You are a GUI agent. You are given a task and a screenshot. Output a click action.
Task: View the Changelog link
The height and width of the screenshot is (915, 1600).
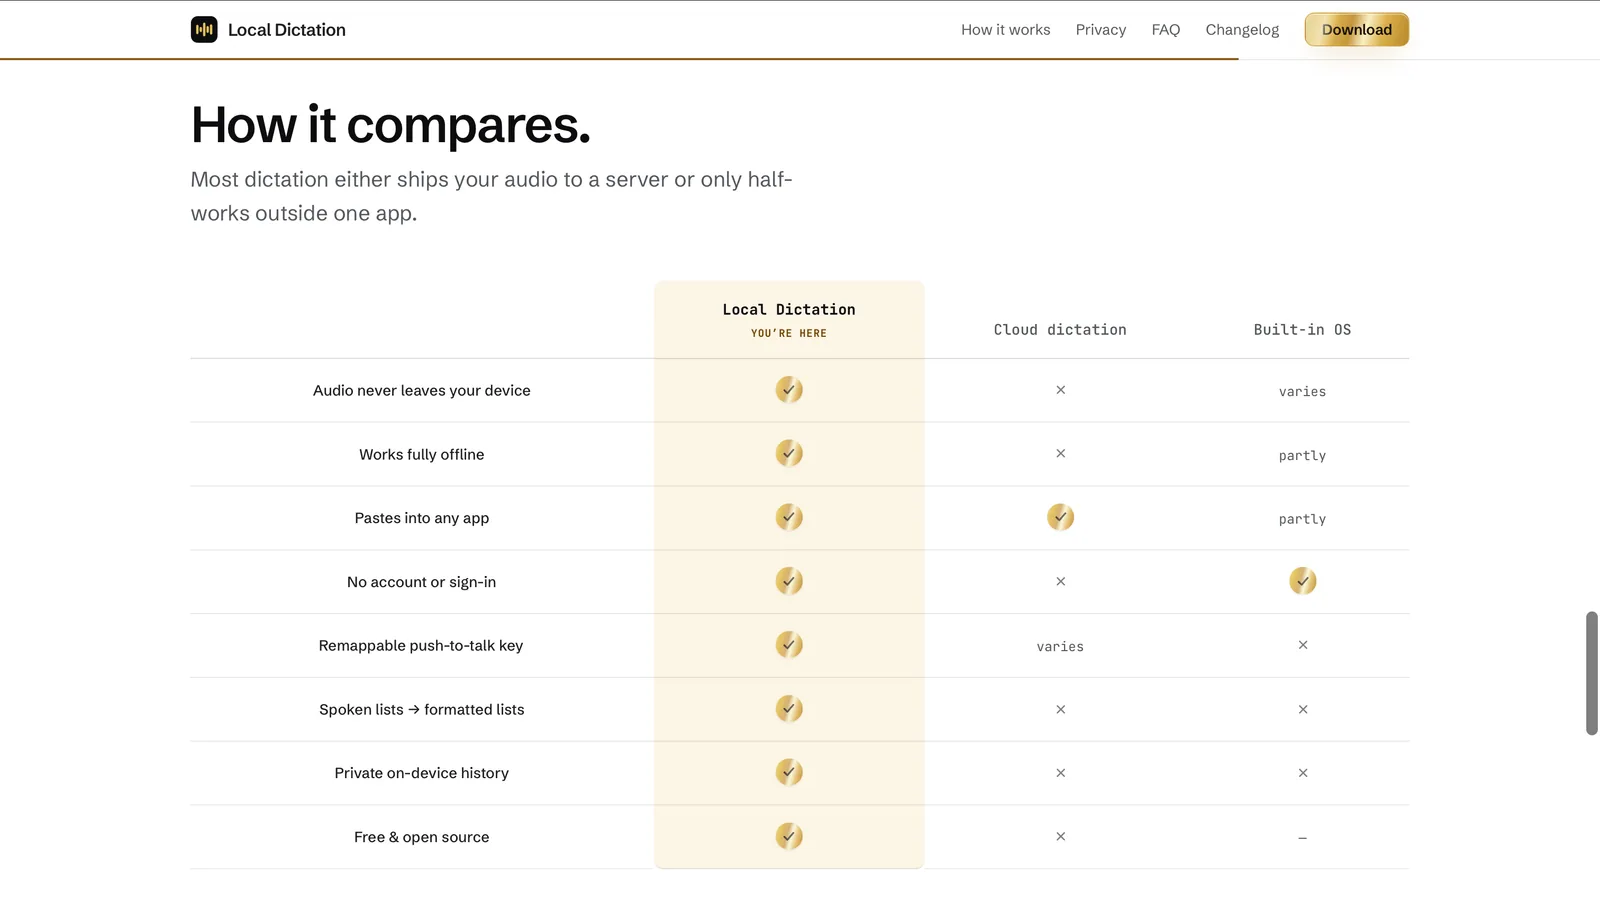pos(1242,30)
